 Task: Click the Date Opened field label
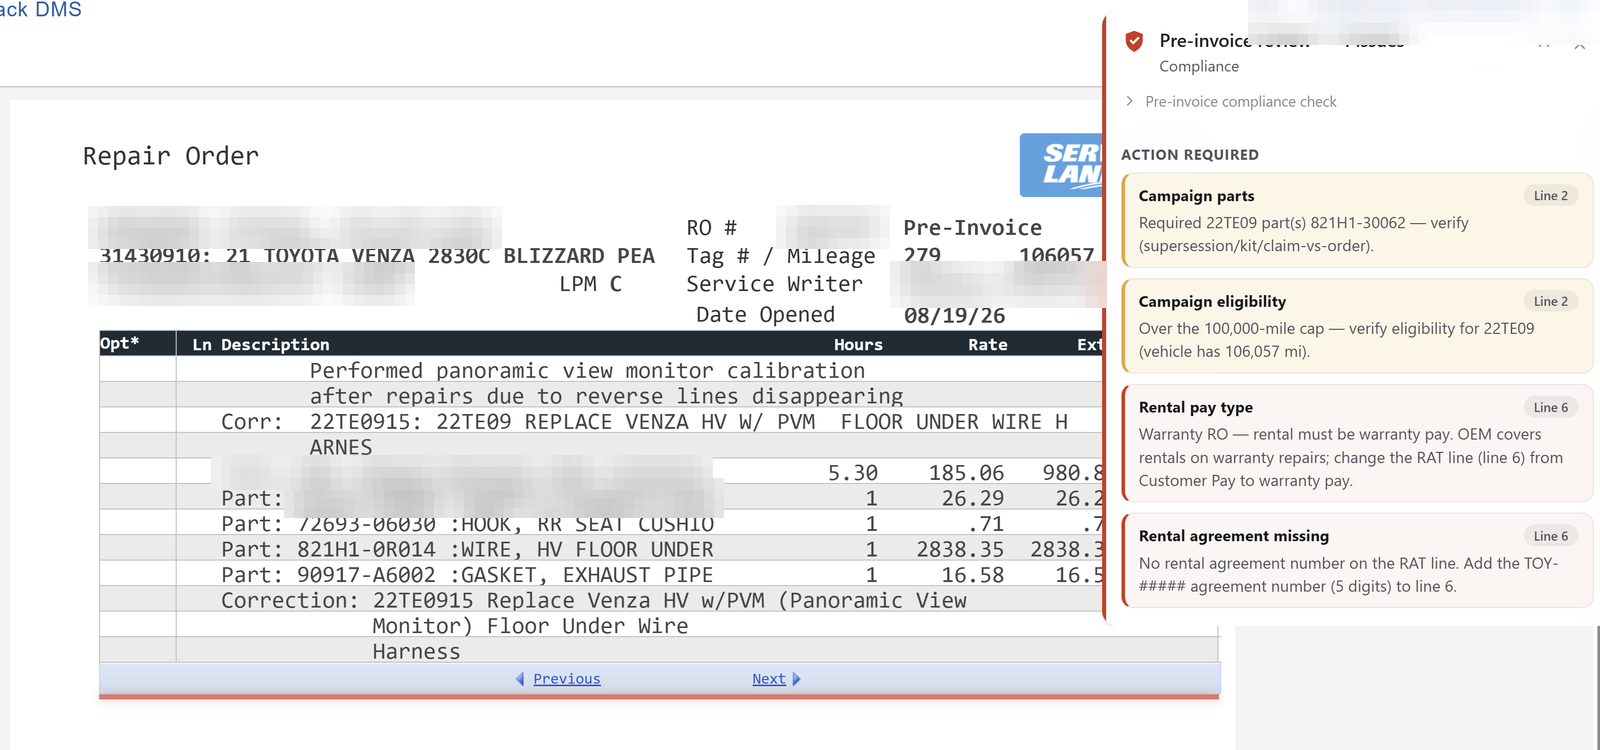point(766,315)
